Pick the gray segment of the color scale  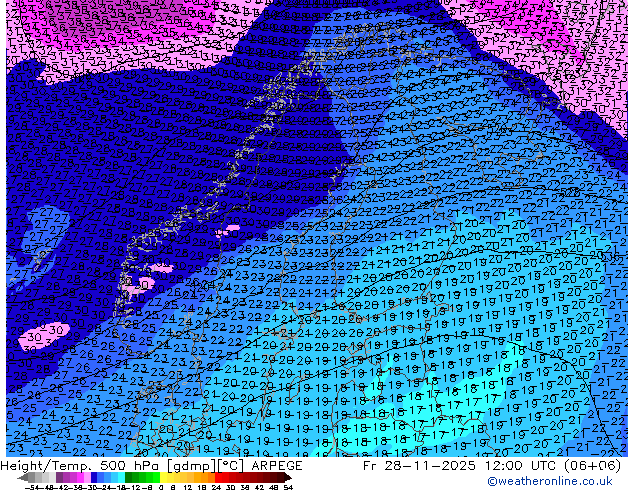click(42, 478)
